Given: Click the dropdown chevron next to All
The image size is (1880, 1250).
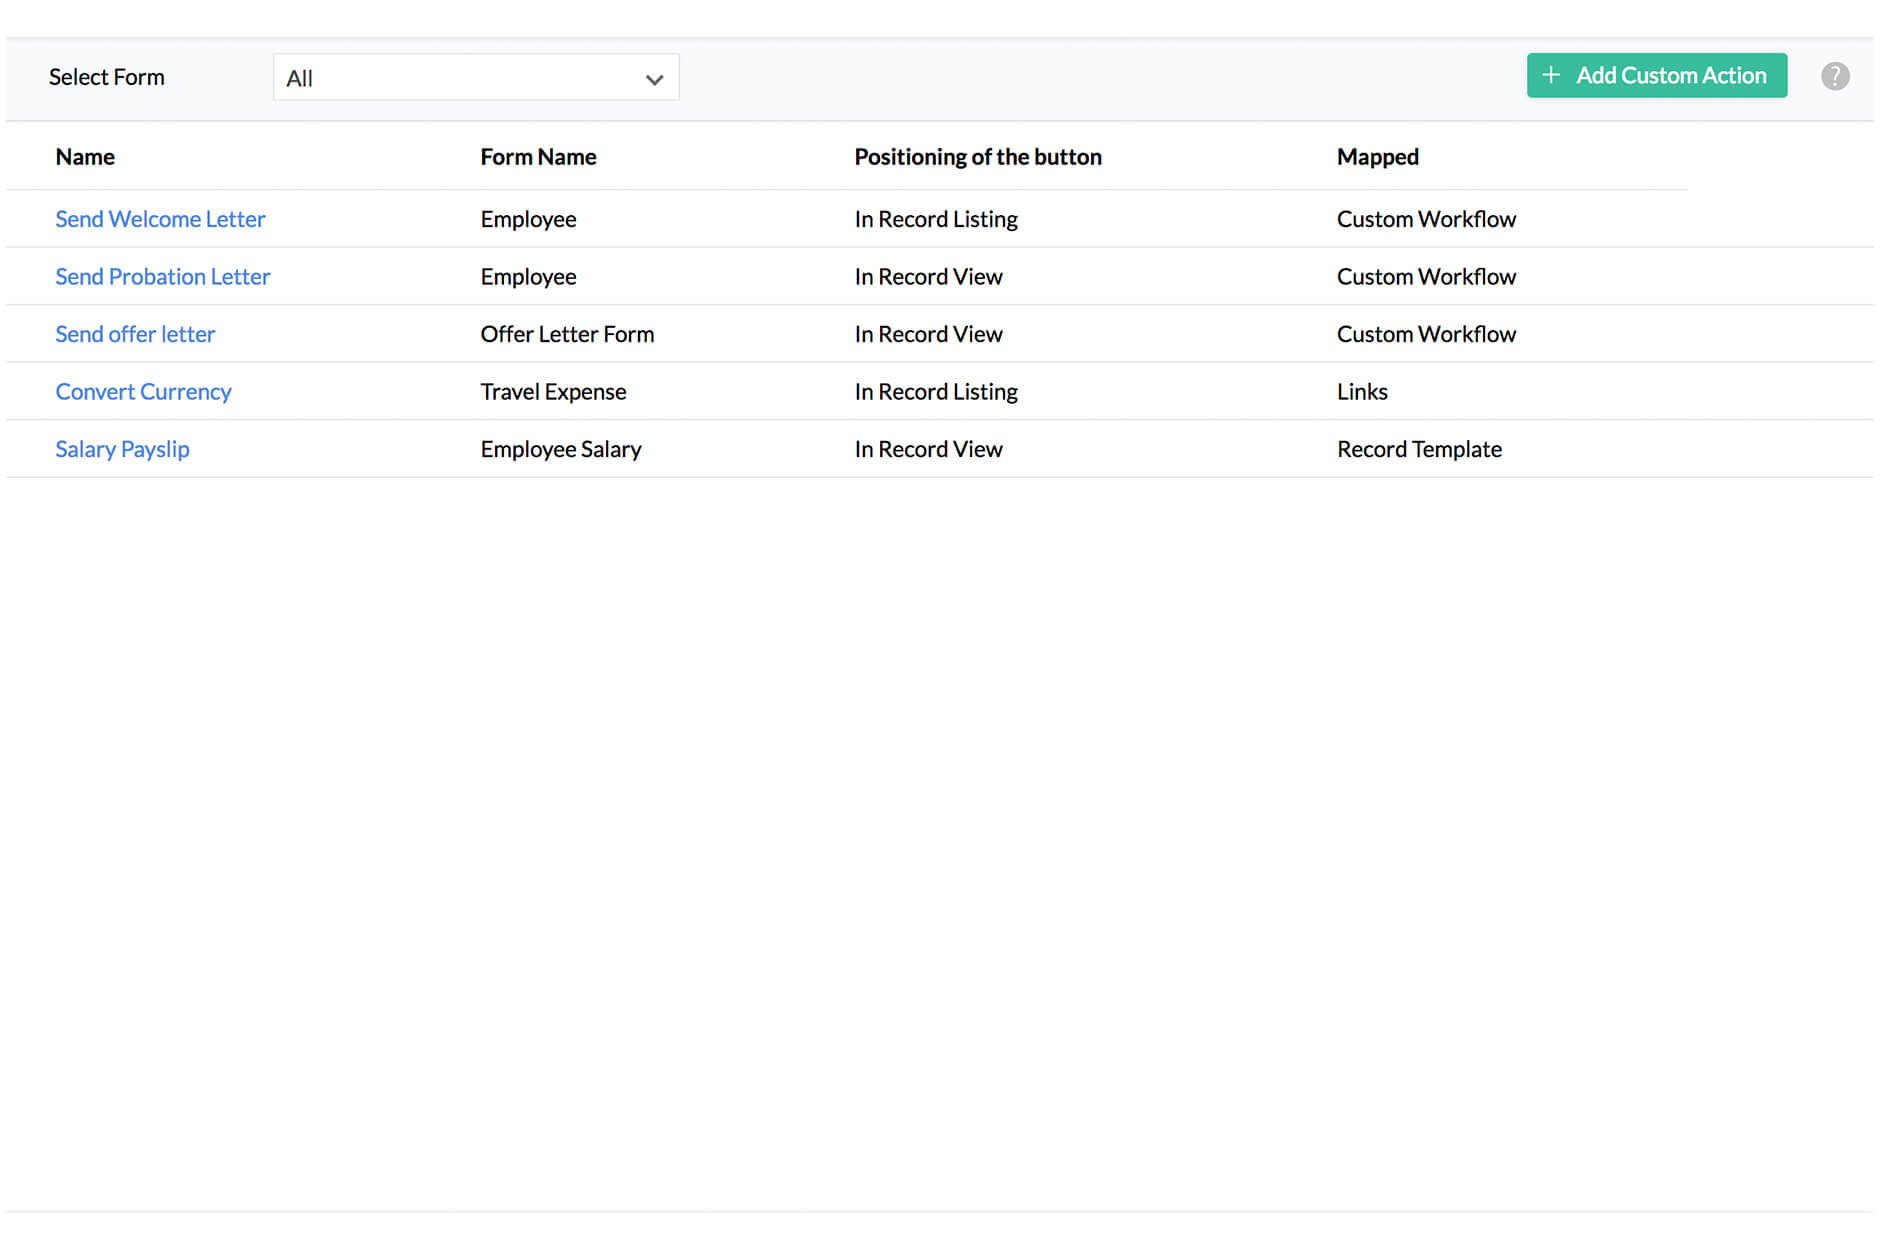Looking at the screenshot, I should (654, 77).
